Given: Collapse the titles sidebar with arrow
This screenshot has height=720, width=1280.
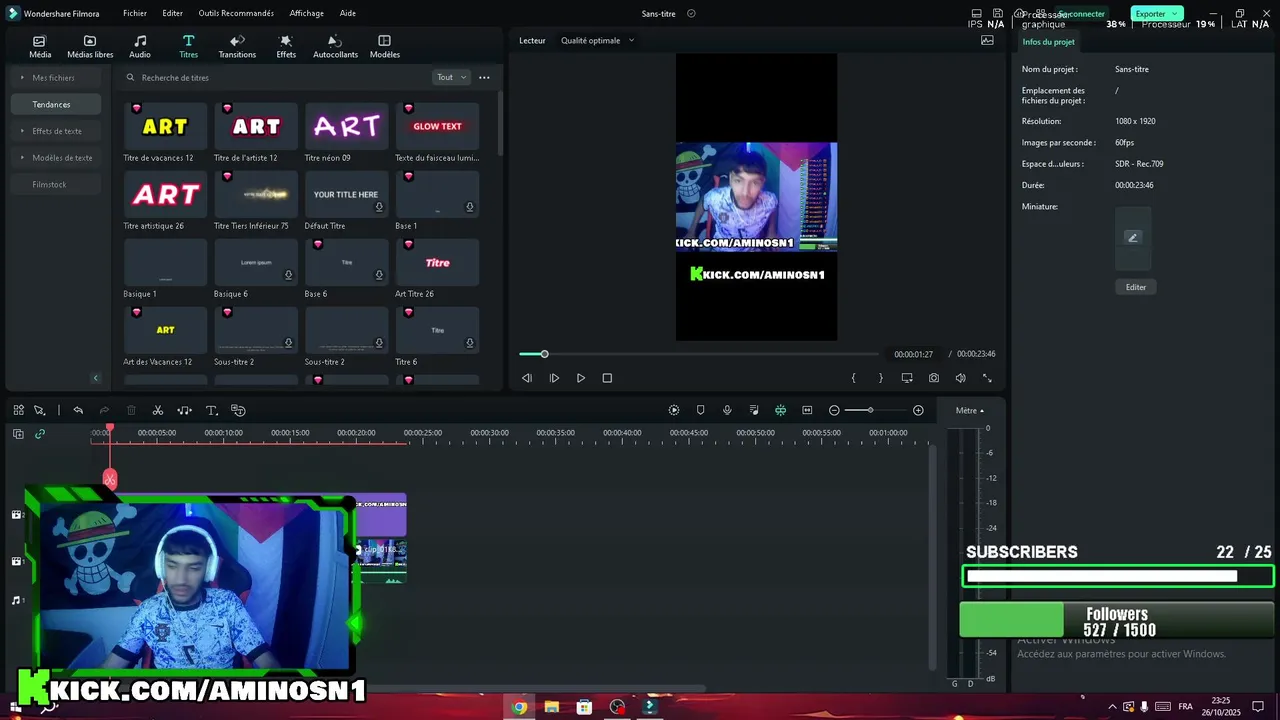Looking at the screenshot, I should [96, 378].
